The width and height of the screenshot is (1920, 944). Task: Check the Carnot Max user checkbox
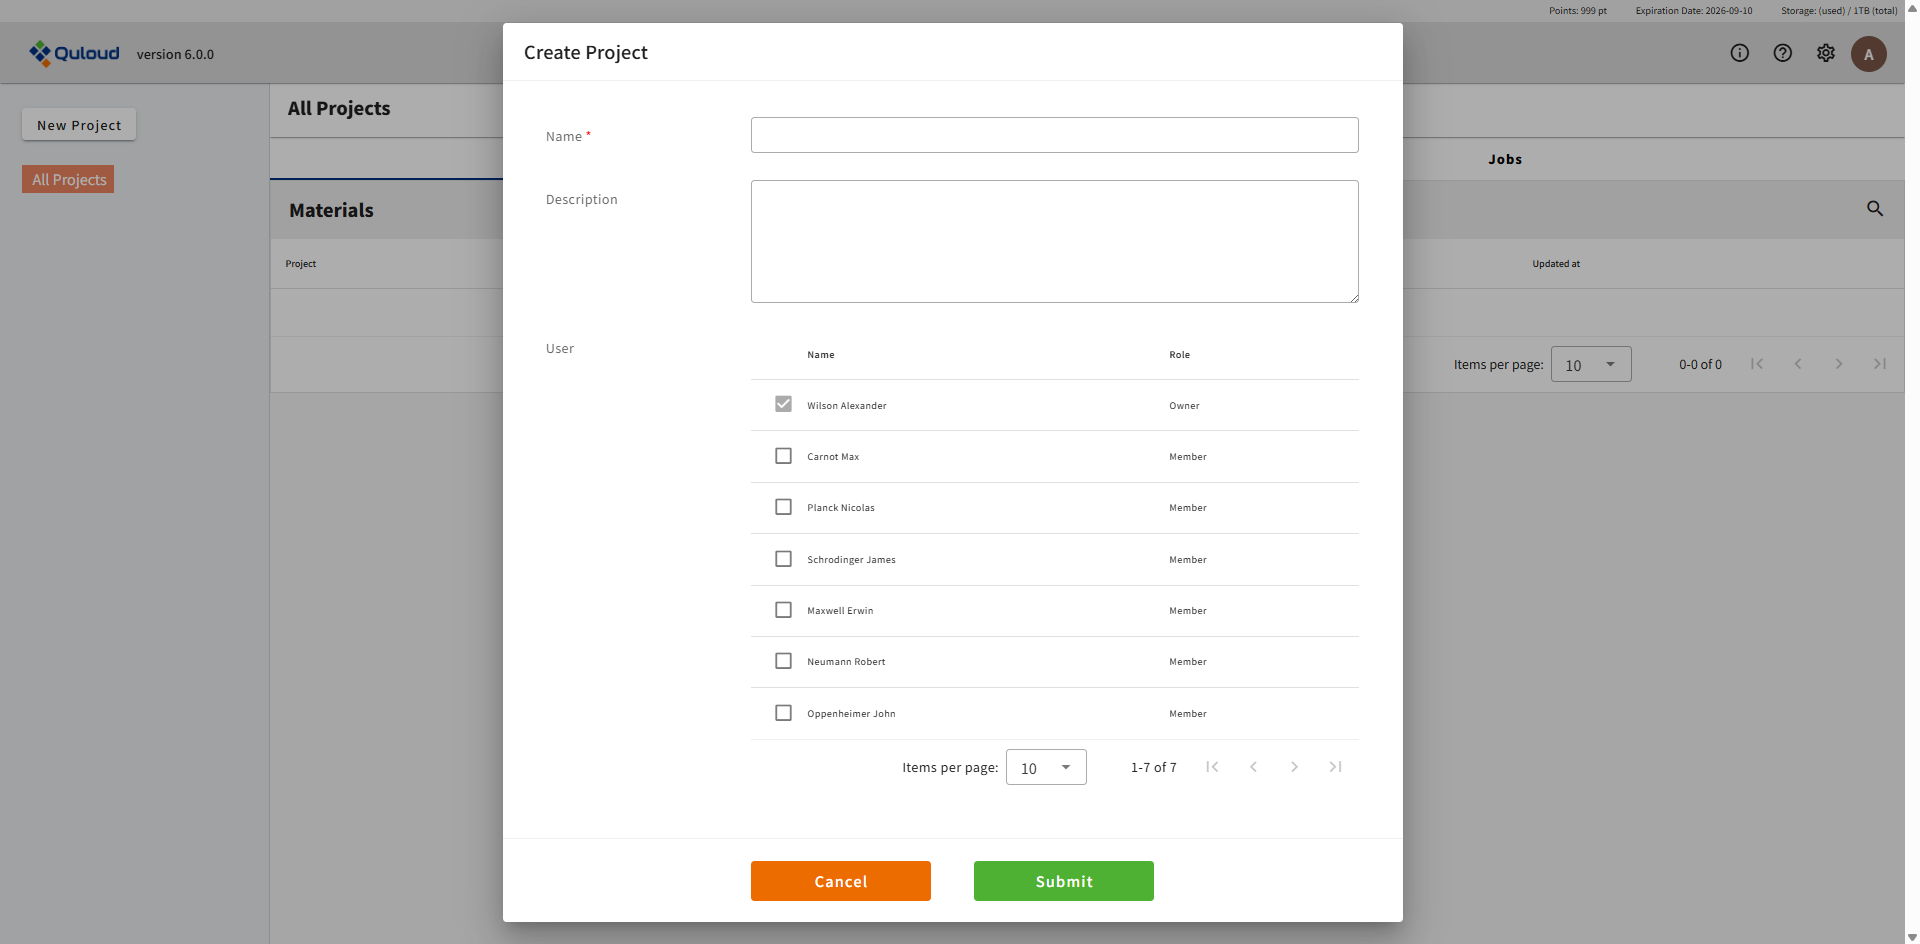click(783, 456)
